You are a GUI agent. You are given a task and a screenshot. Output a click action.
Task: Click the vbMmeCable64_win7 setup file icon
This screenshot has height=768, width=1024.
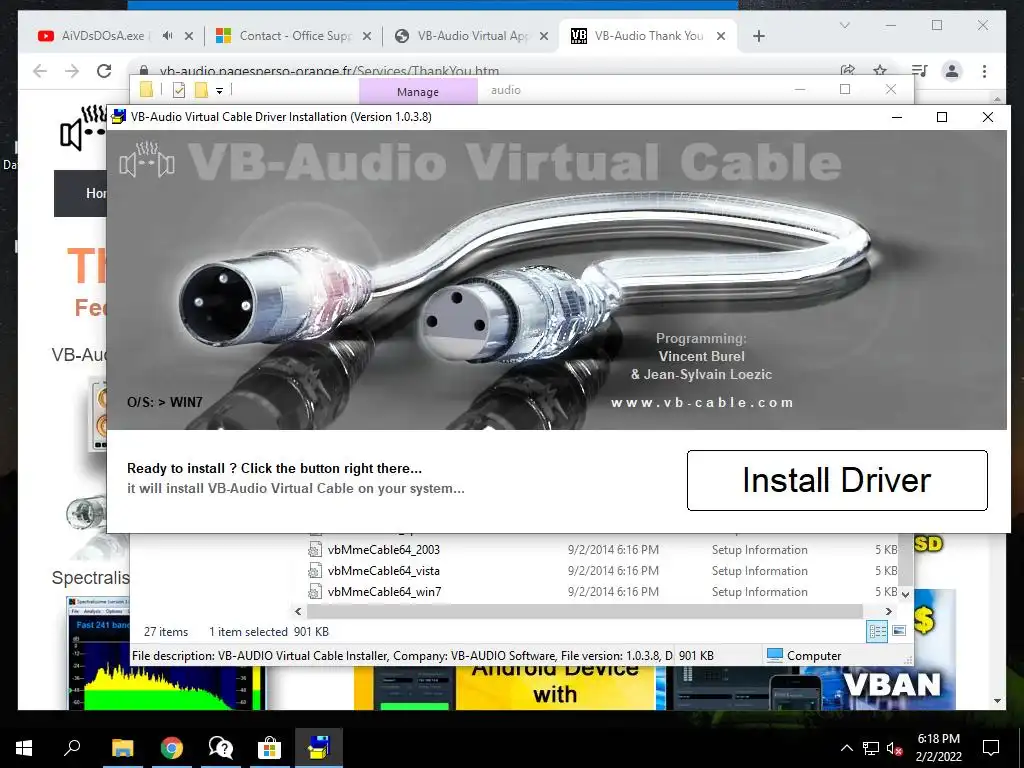(315, 592)
